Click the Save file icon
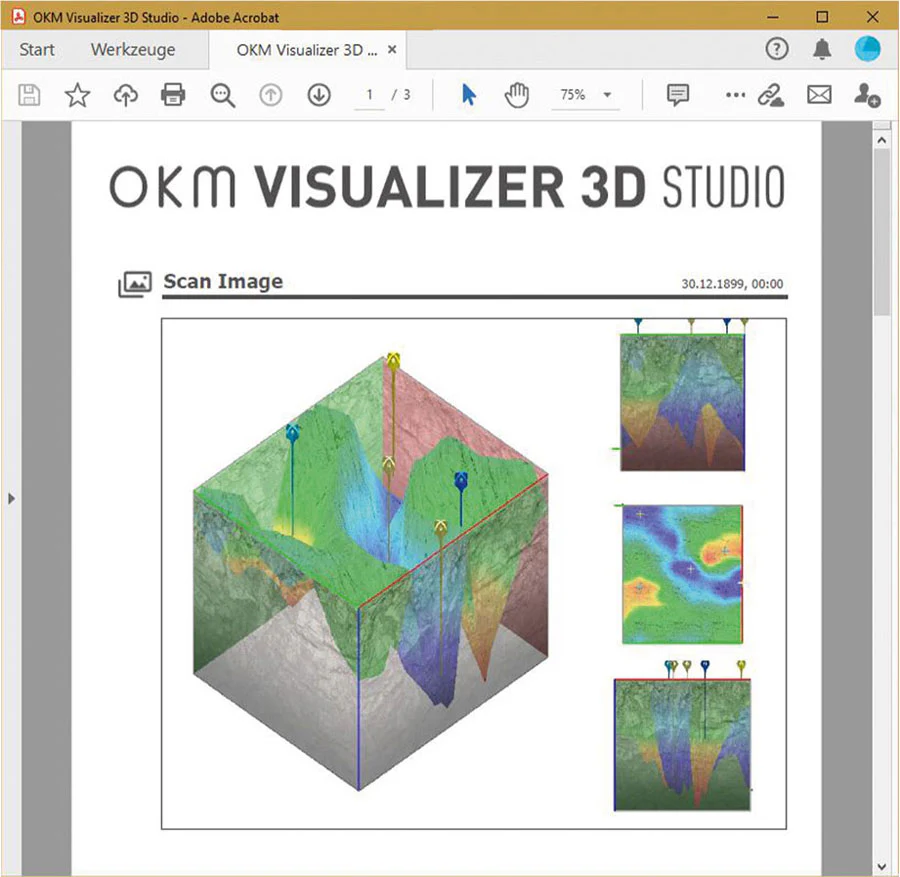 tap(29, 95)
